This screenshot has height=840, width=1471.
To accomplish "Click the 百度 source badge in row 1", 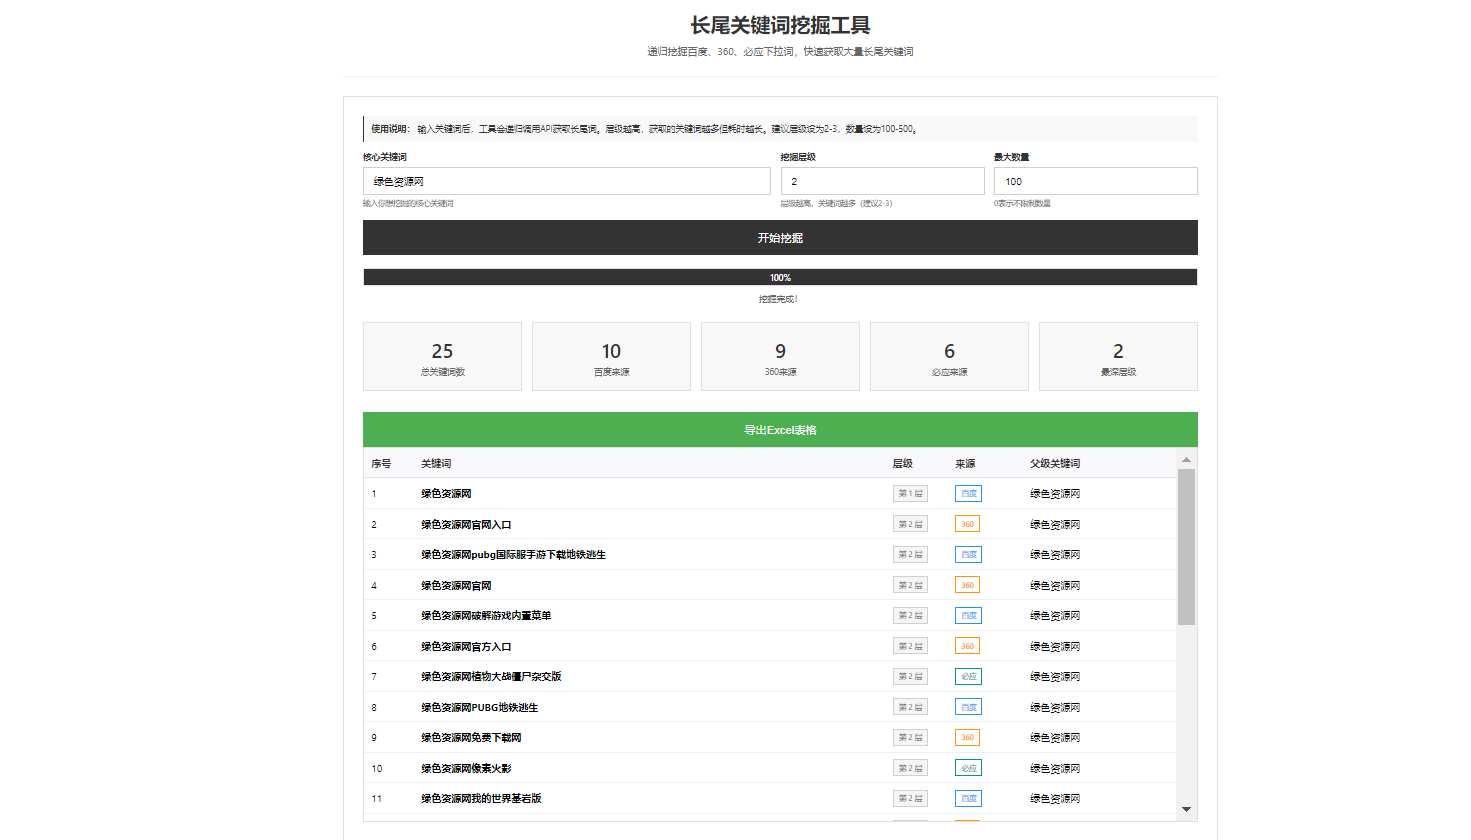I will click(x=968, y=493).
